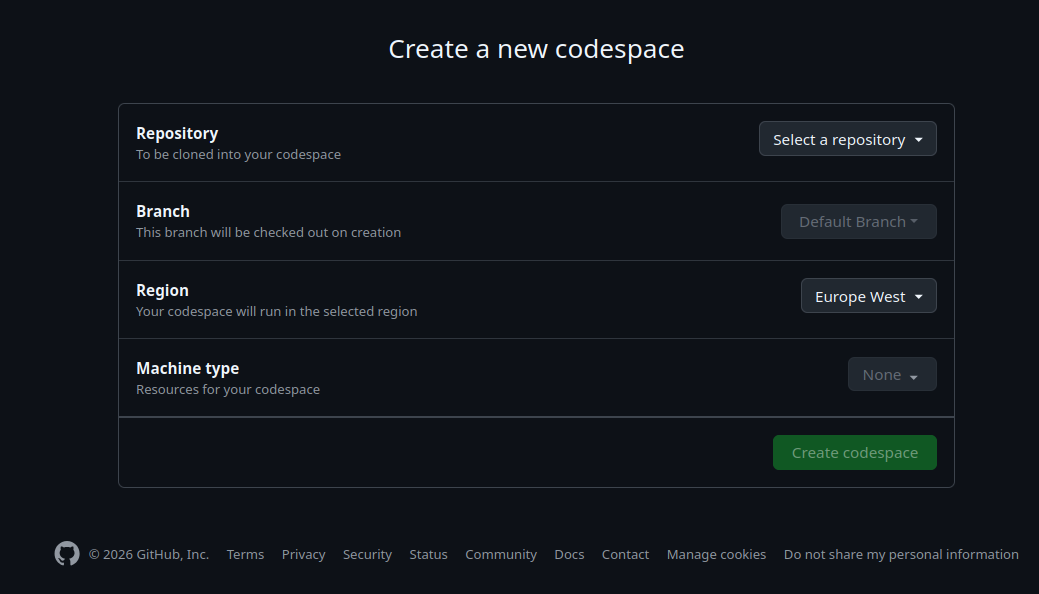Image resolution: width=1039 pixels, height=594 pixels.
Task: Click the Contact footer link
Action: pyautogui.click(x=625, y=555)
